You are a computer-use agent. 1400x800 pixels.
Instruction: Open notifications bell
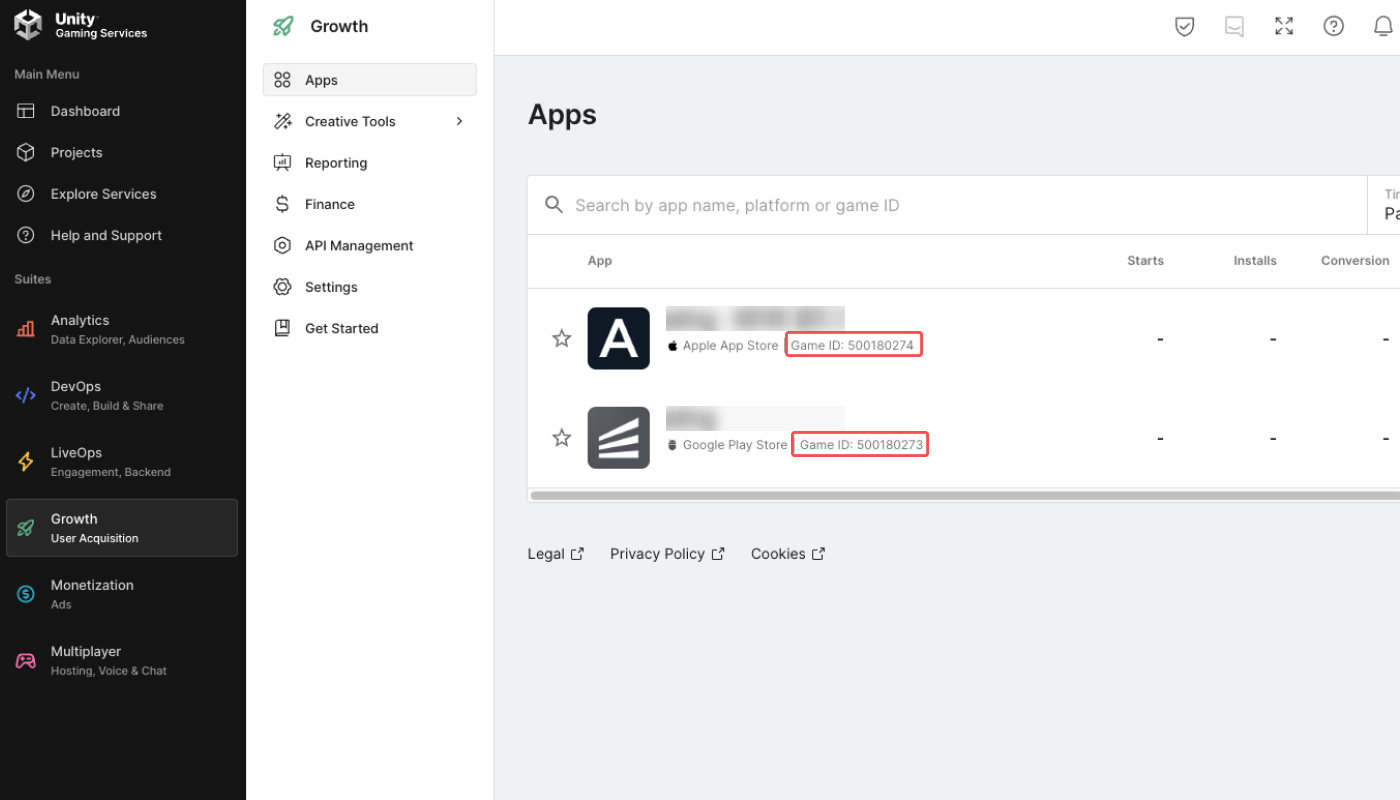click(1384, 27)
